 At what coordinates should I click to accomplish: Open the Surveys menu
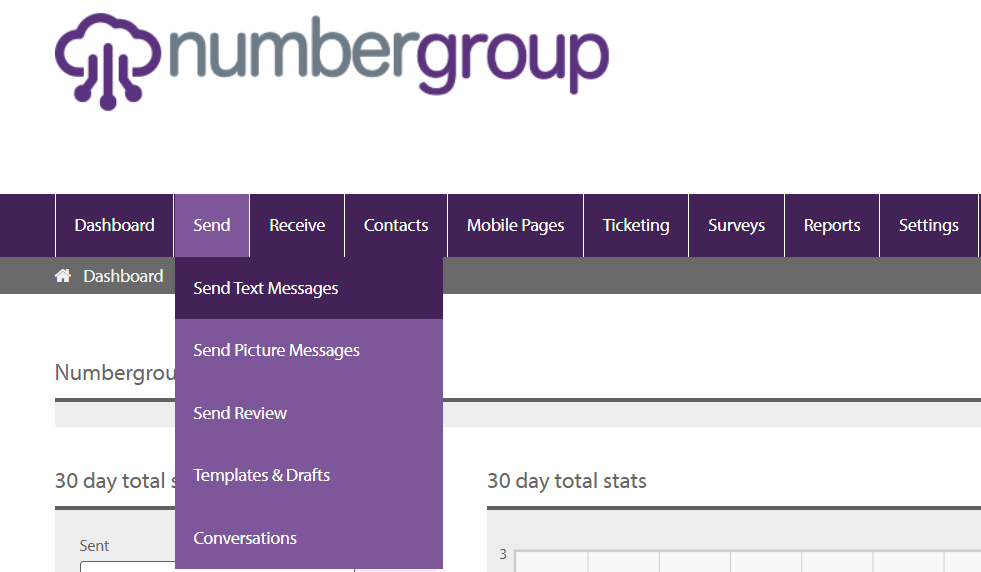[736, 225]
